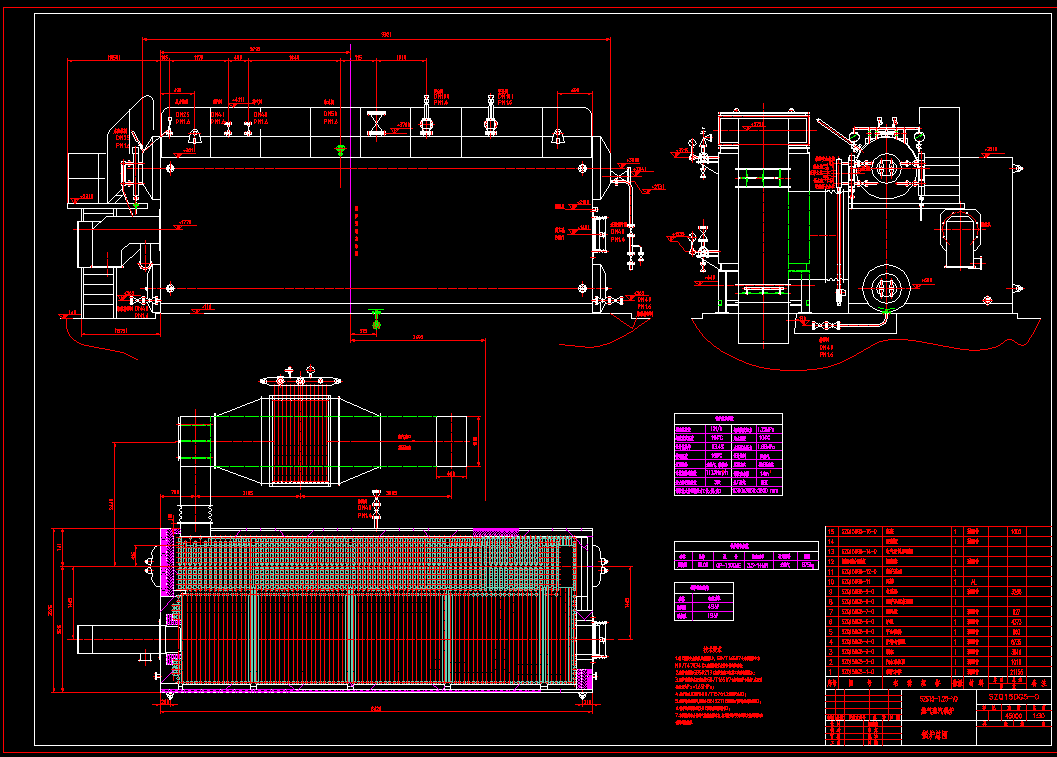Click the 1:30 scale value in title block
The width and height of the screenshot is (1057, 757).
(1038, 716)
